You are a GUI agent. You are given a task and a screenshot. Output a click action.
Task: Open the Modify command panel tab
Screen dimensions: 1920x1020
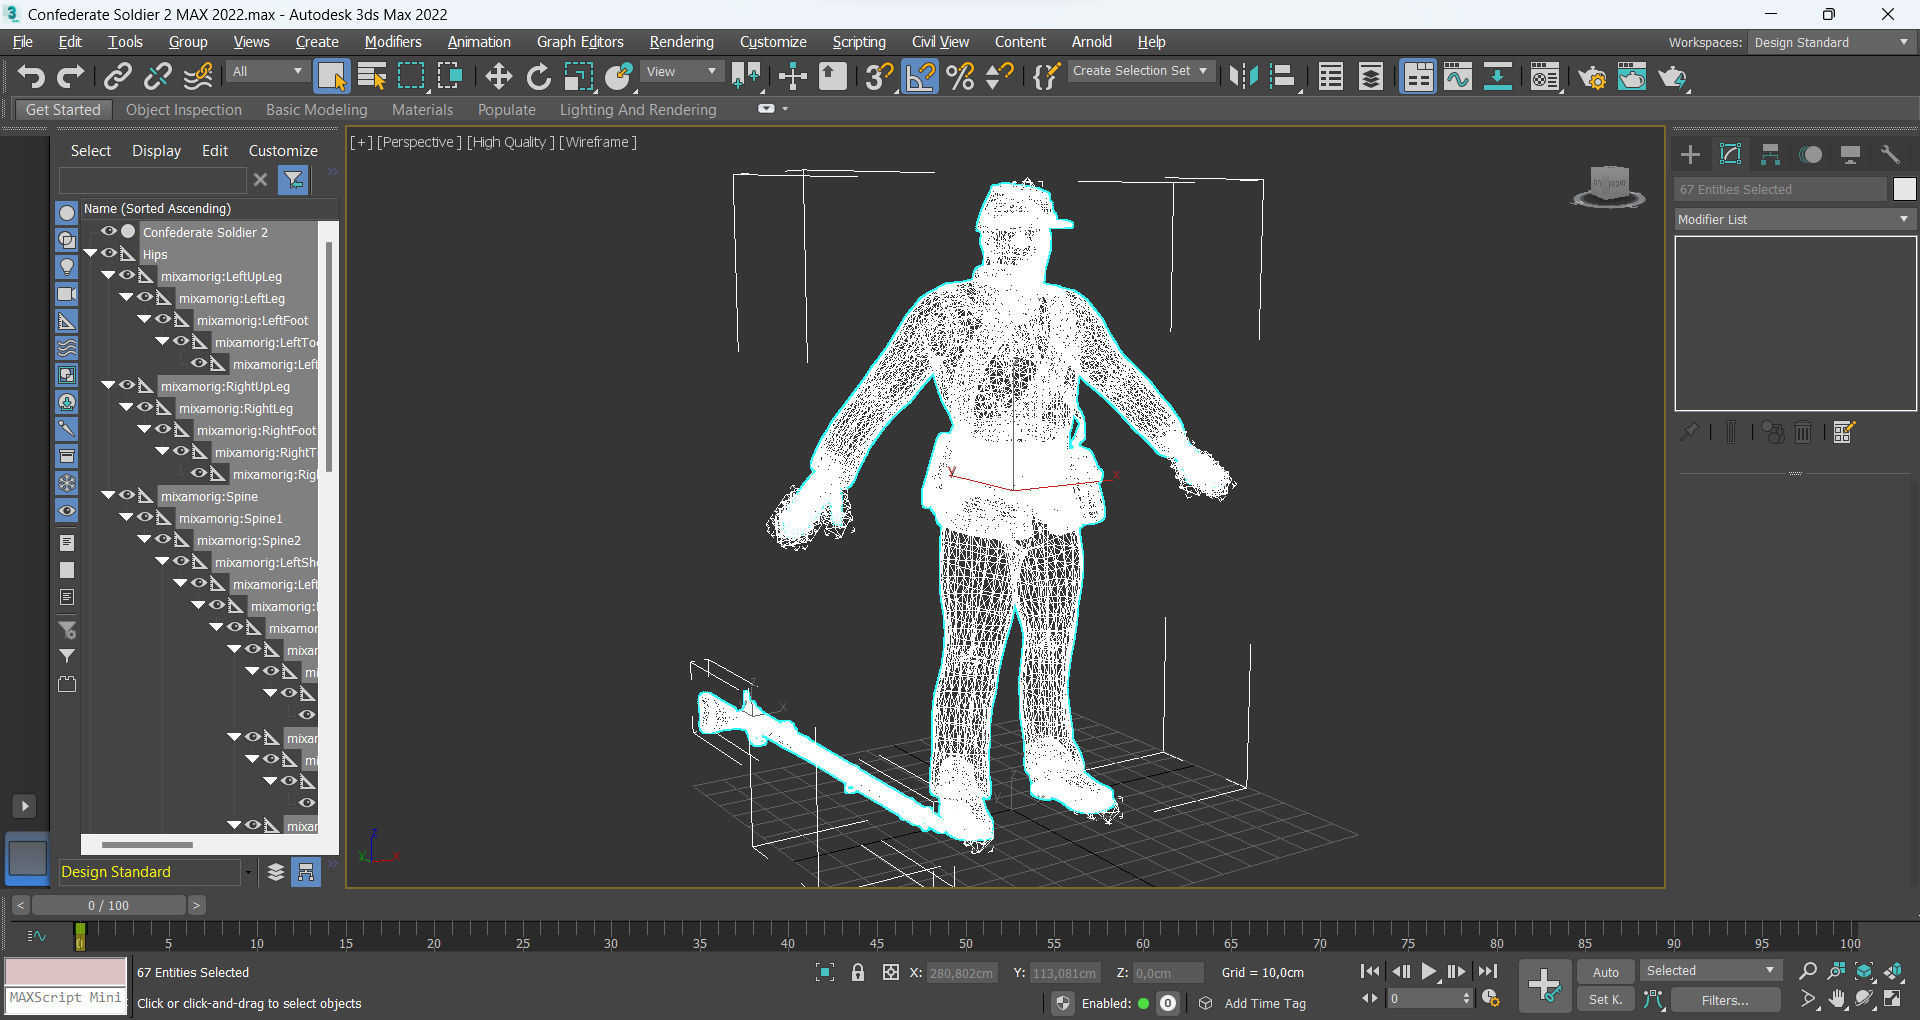[x=1730, y=154]
